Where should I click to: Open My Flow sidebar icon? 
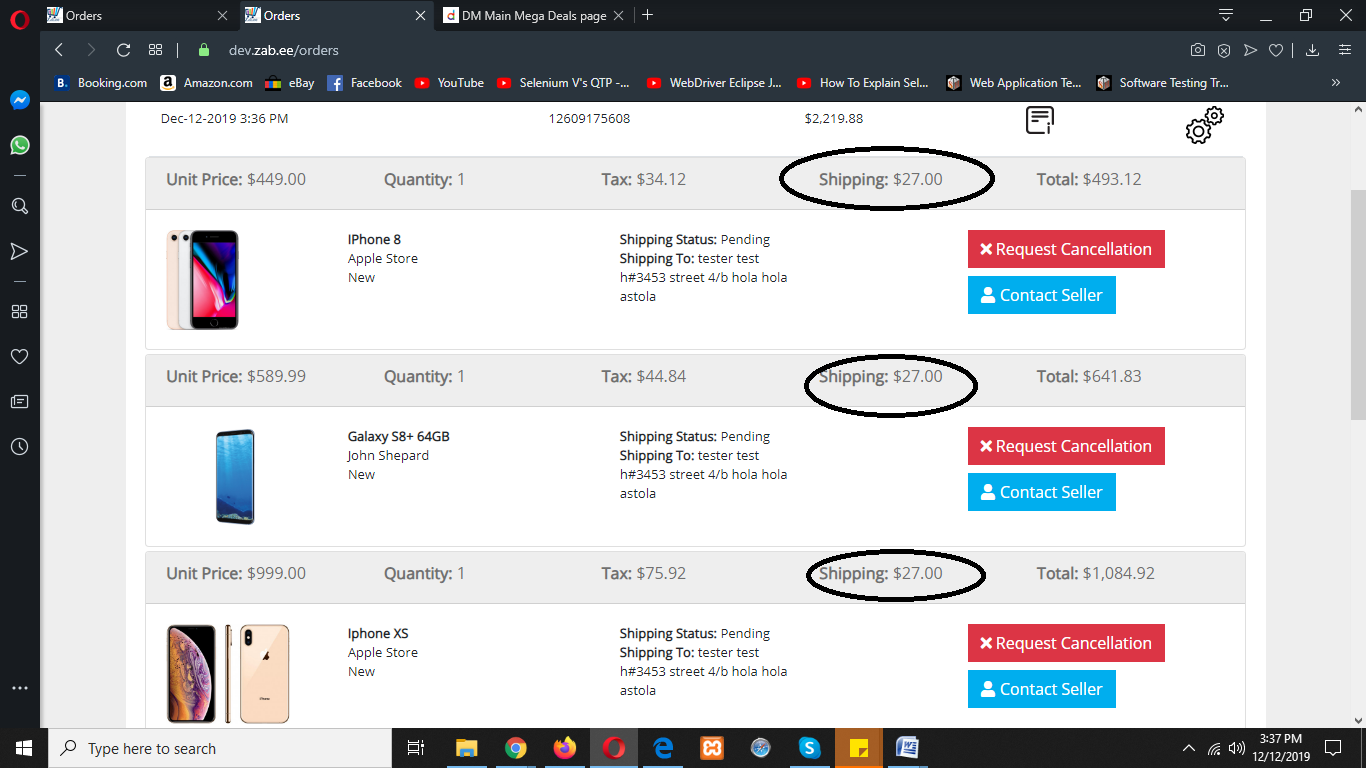[x=19, y=251]
